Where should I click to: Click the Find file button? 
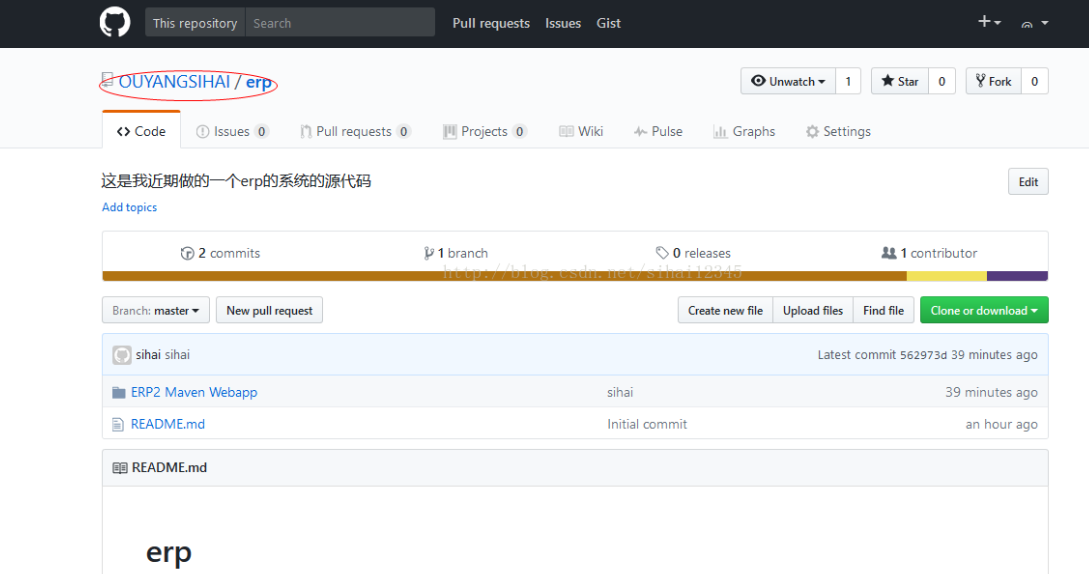click(x=883, y=310)
